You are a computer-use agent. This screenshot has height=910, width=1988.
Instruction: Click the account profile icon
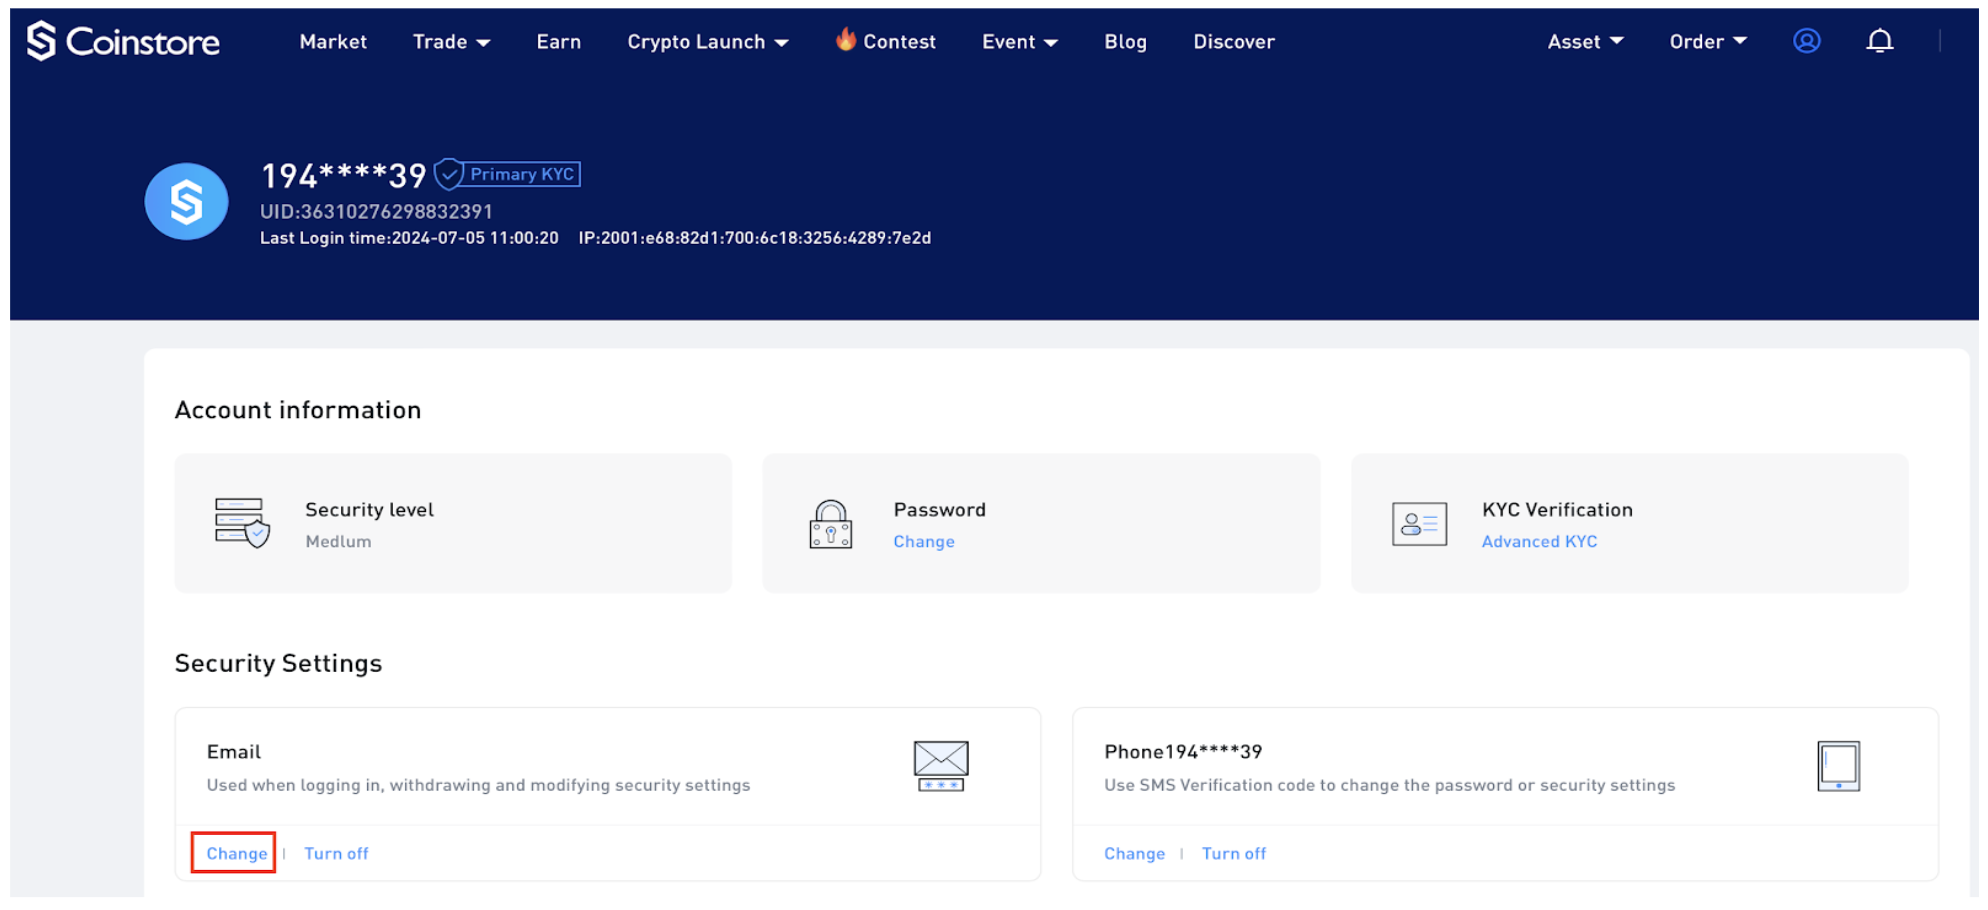point(1806,41)
